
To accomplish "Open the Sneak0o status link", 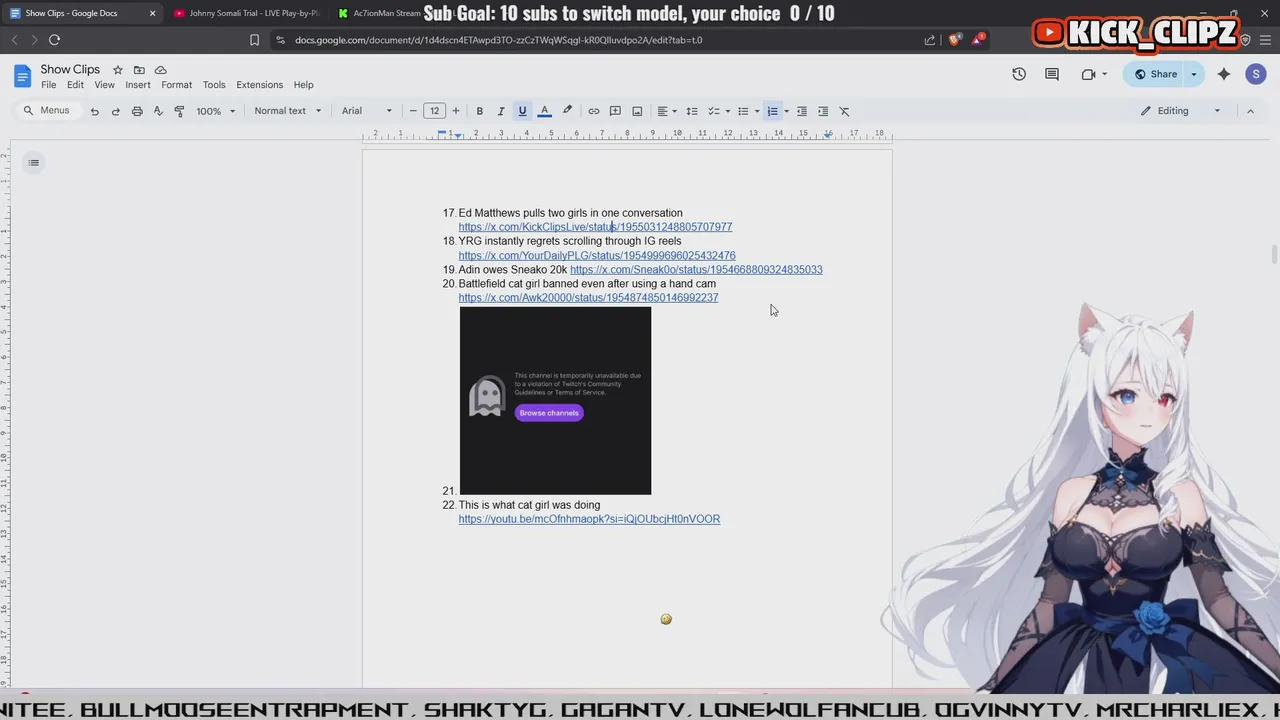I will [696, 270].
